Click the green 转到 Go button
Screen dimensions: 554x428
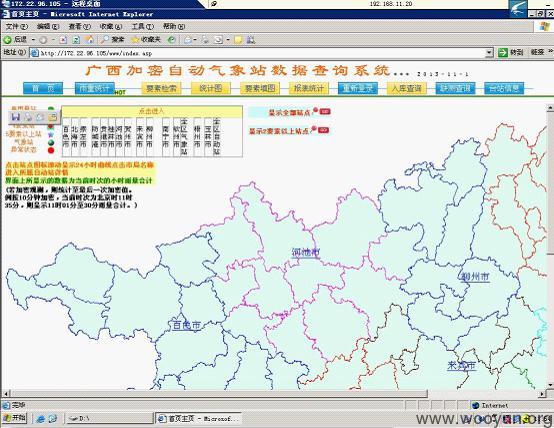coord(511,53)
